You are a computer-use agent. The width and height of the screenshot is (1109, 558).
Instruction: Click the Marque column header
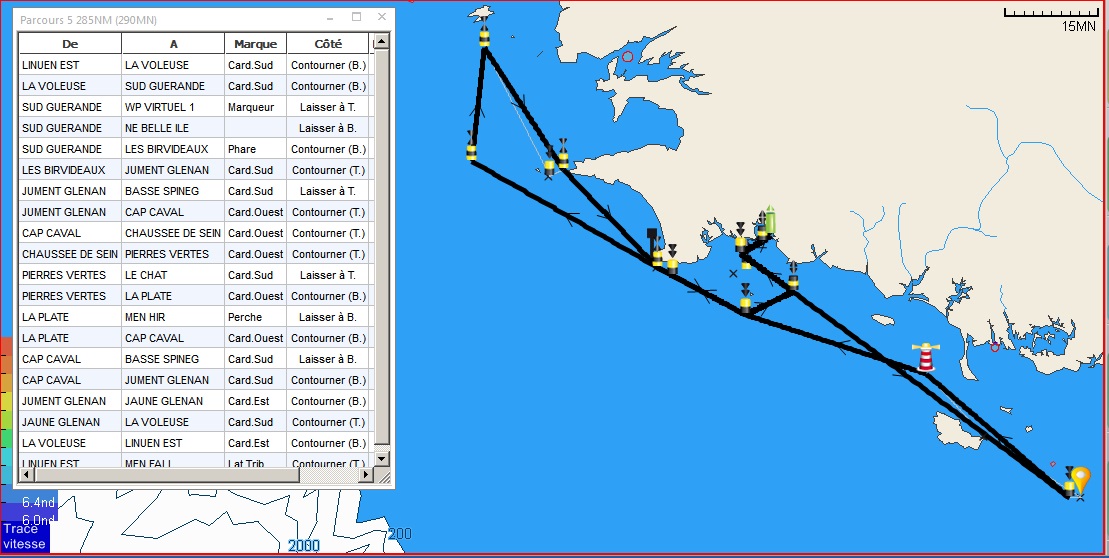pyautogui.click(x=255, y=44)
